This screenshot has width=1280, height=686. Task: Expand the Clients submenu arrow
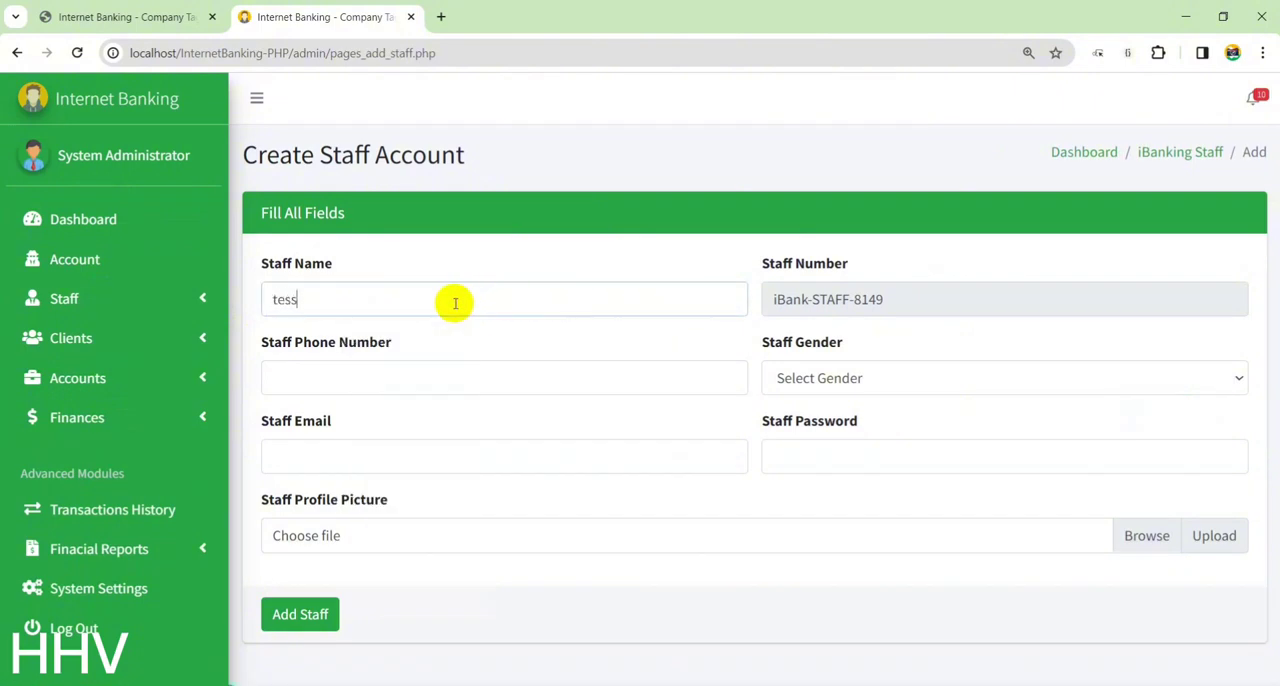[203, 338]
